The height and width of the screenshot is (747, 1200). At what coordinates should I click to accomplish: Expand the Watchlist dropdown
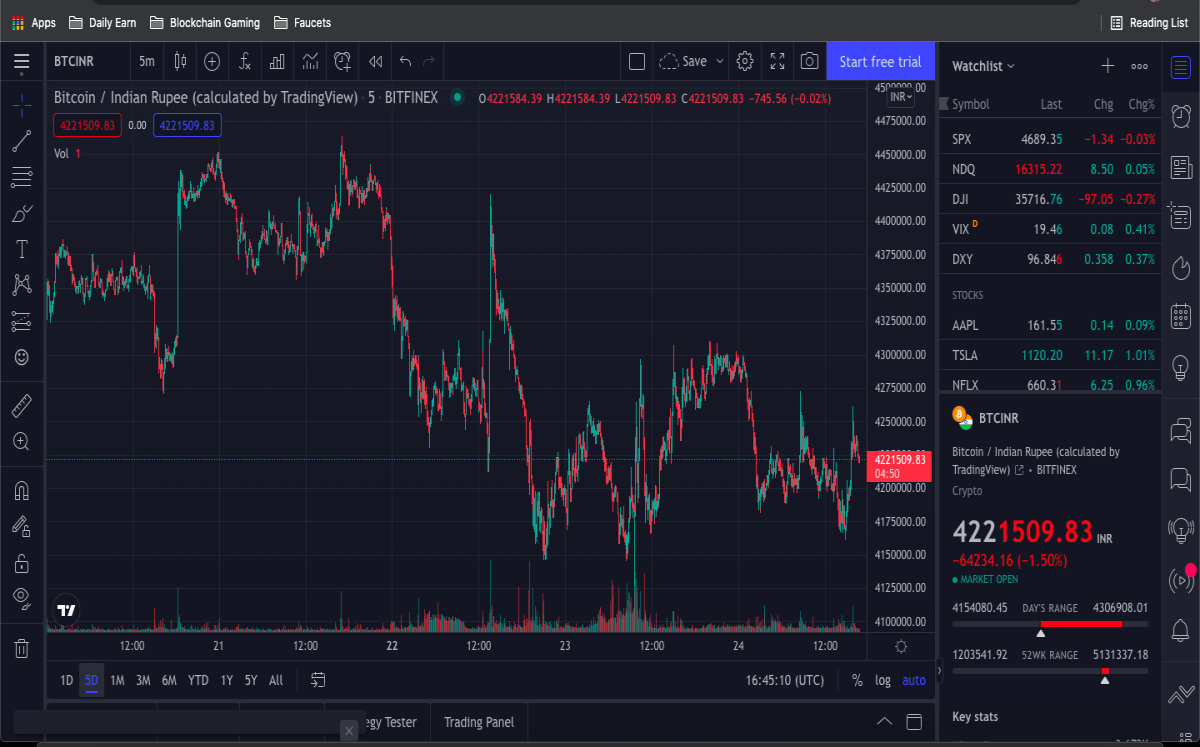click(983, 66)
